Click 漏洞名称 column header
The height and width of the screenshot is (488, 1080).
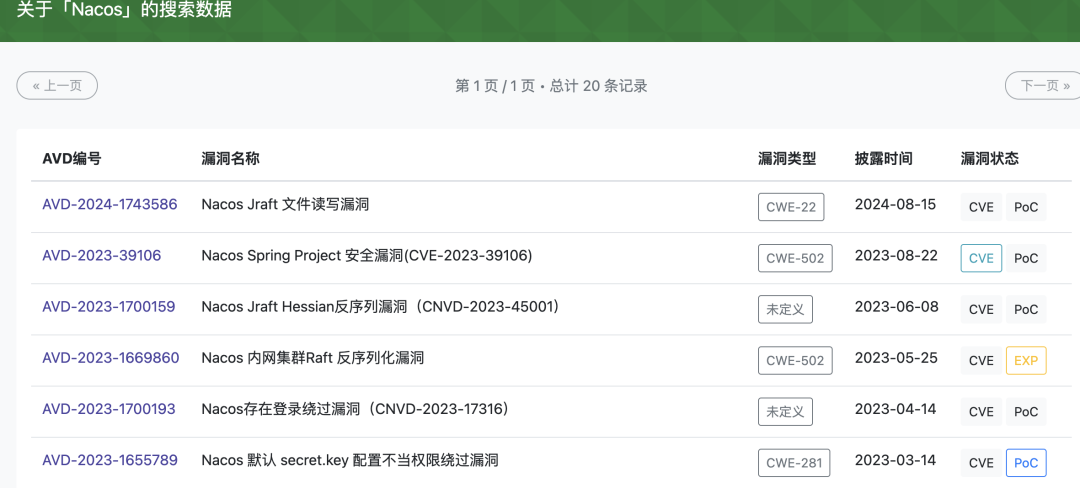pyautogui.click(x=230, y=158)
